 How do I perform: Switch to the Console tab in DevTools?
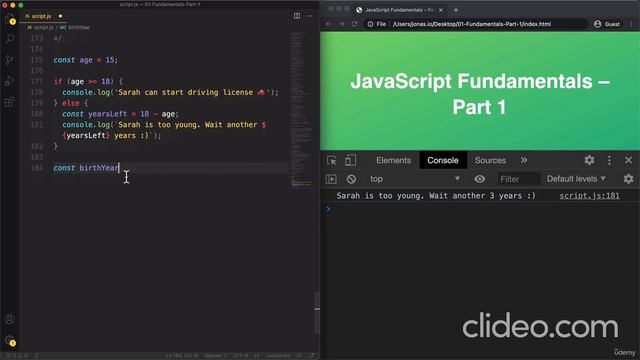443,160
